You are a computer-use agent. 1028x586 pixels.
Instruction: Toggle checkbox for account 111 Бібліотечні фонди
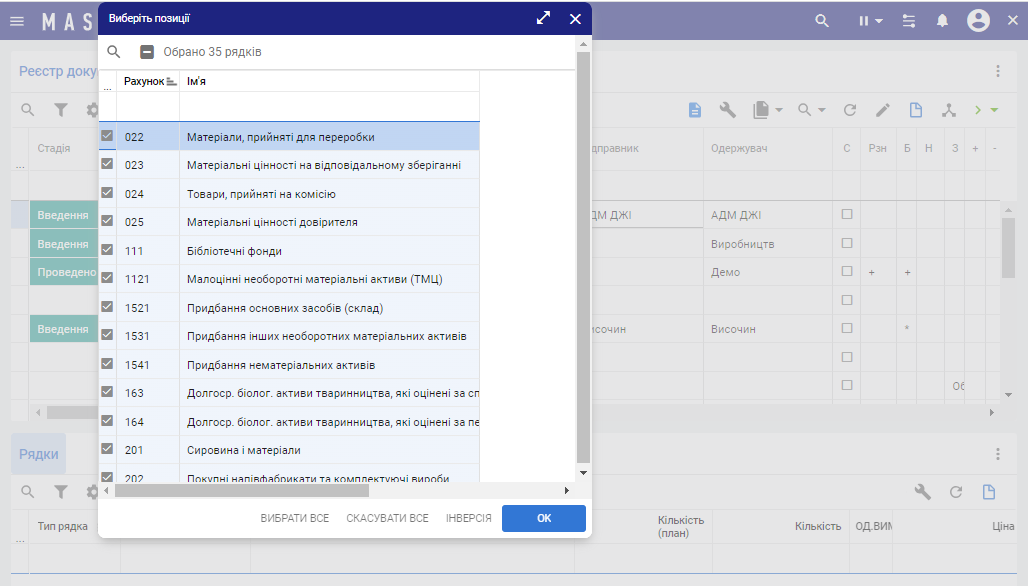coord(107,250)
